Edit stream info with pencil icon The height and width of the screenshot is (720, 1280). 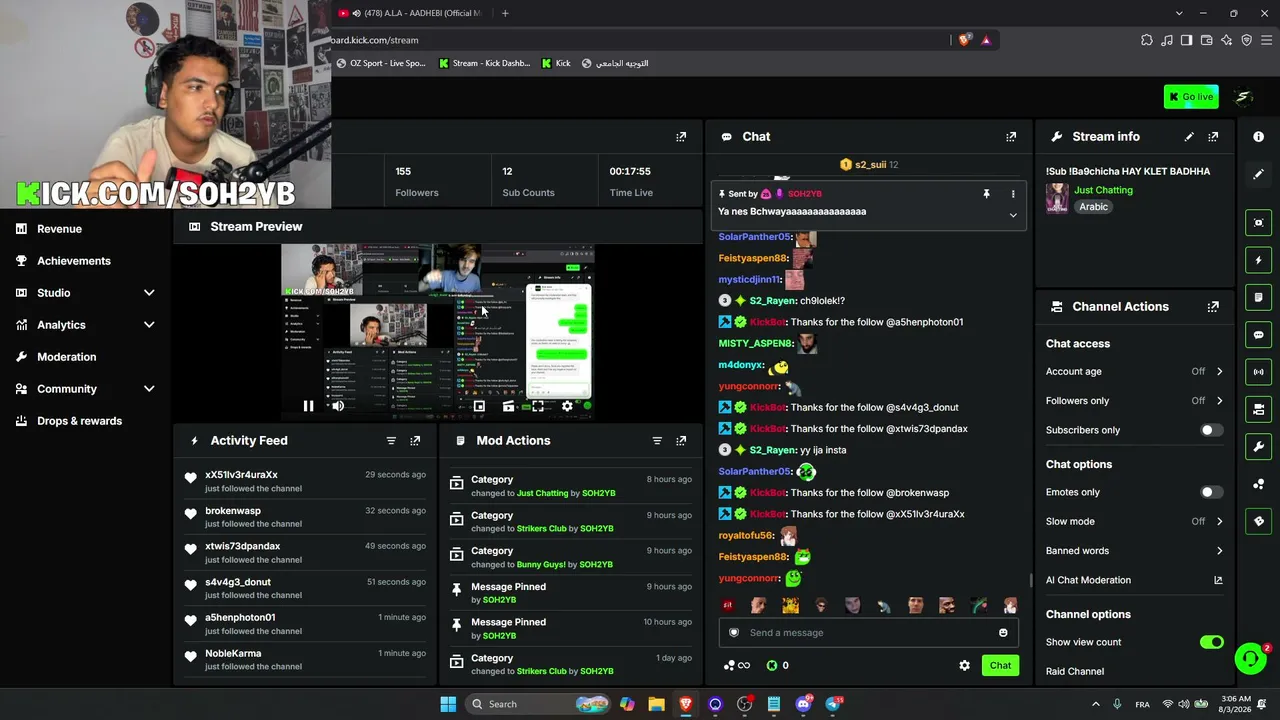(1189, 137)
